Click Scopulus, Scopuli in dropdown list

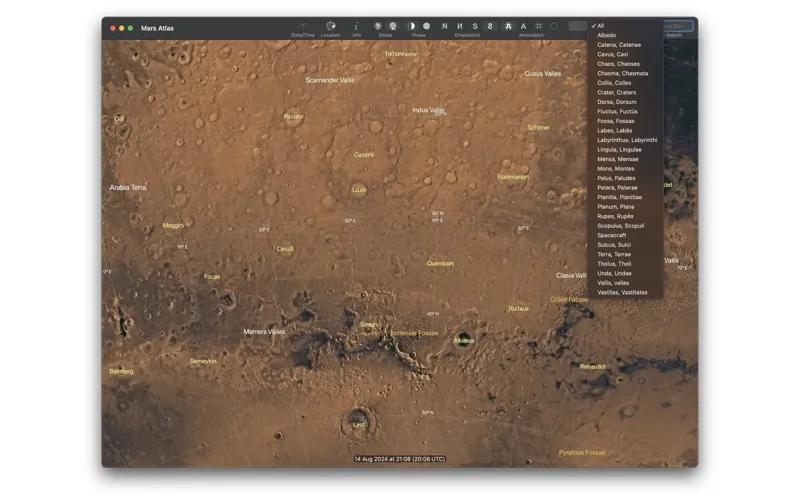coord(626,226)
